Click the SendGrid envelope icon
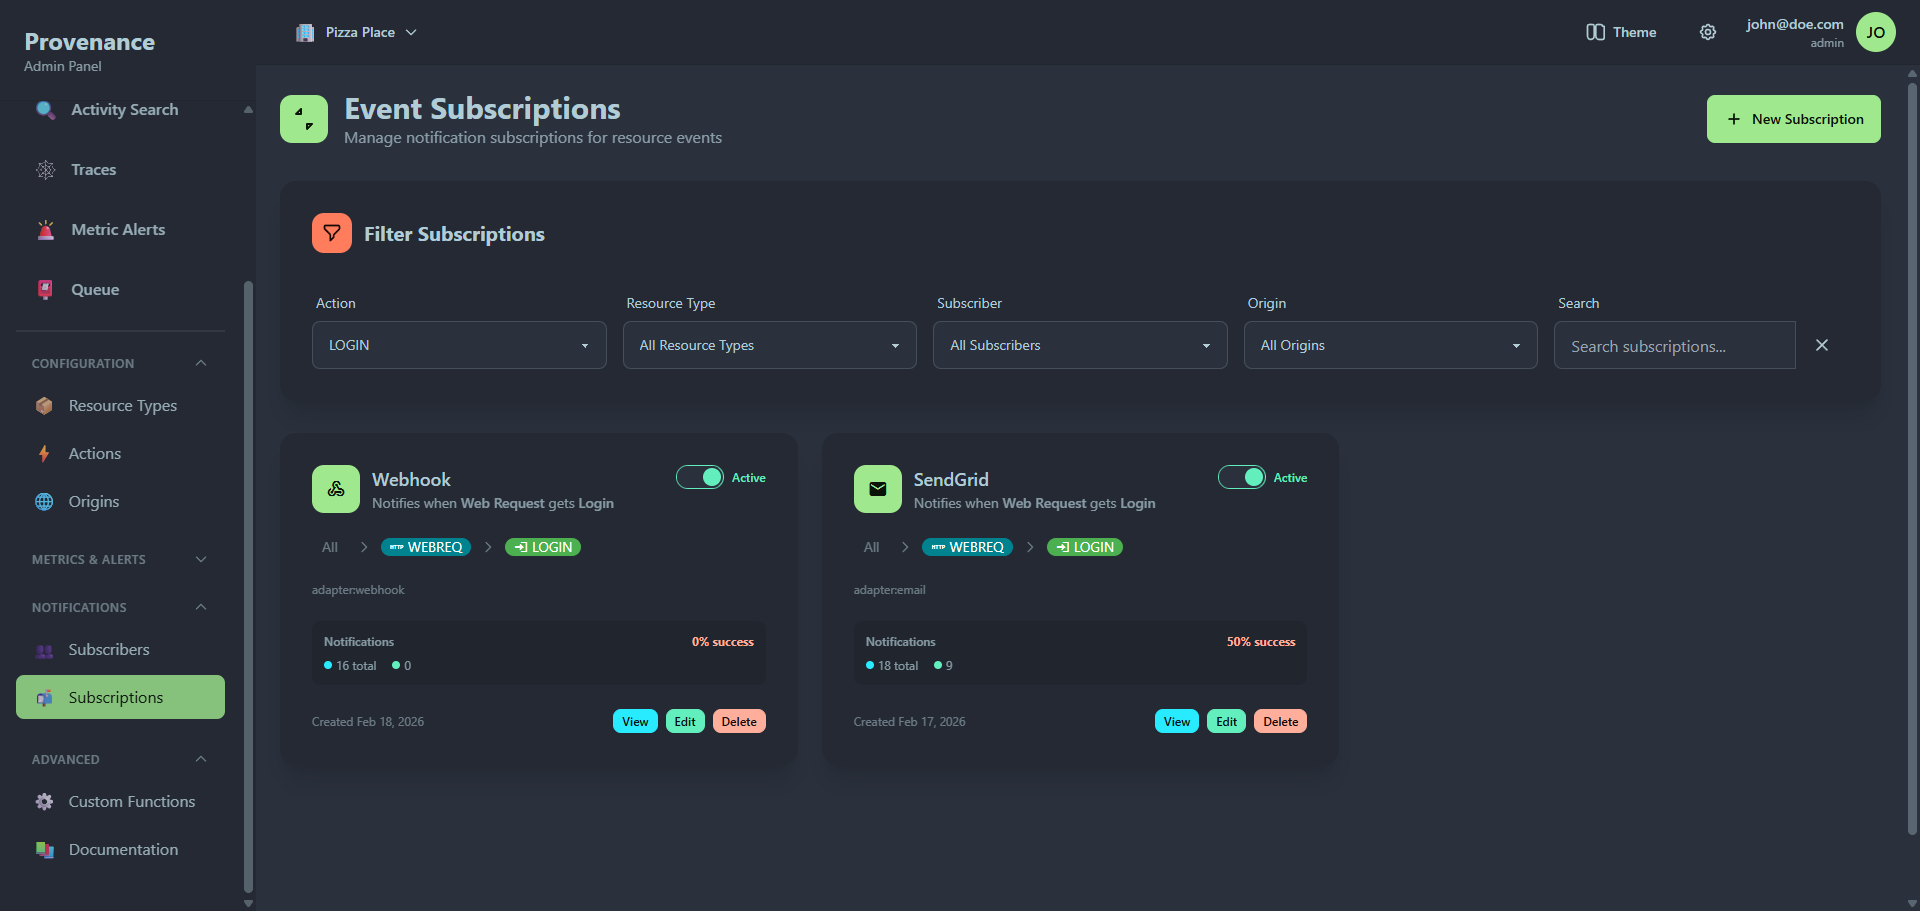This screenshot has width=1920, height=911. (x=877, y=489)
